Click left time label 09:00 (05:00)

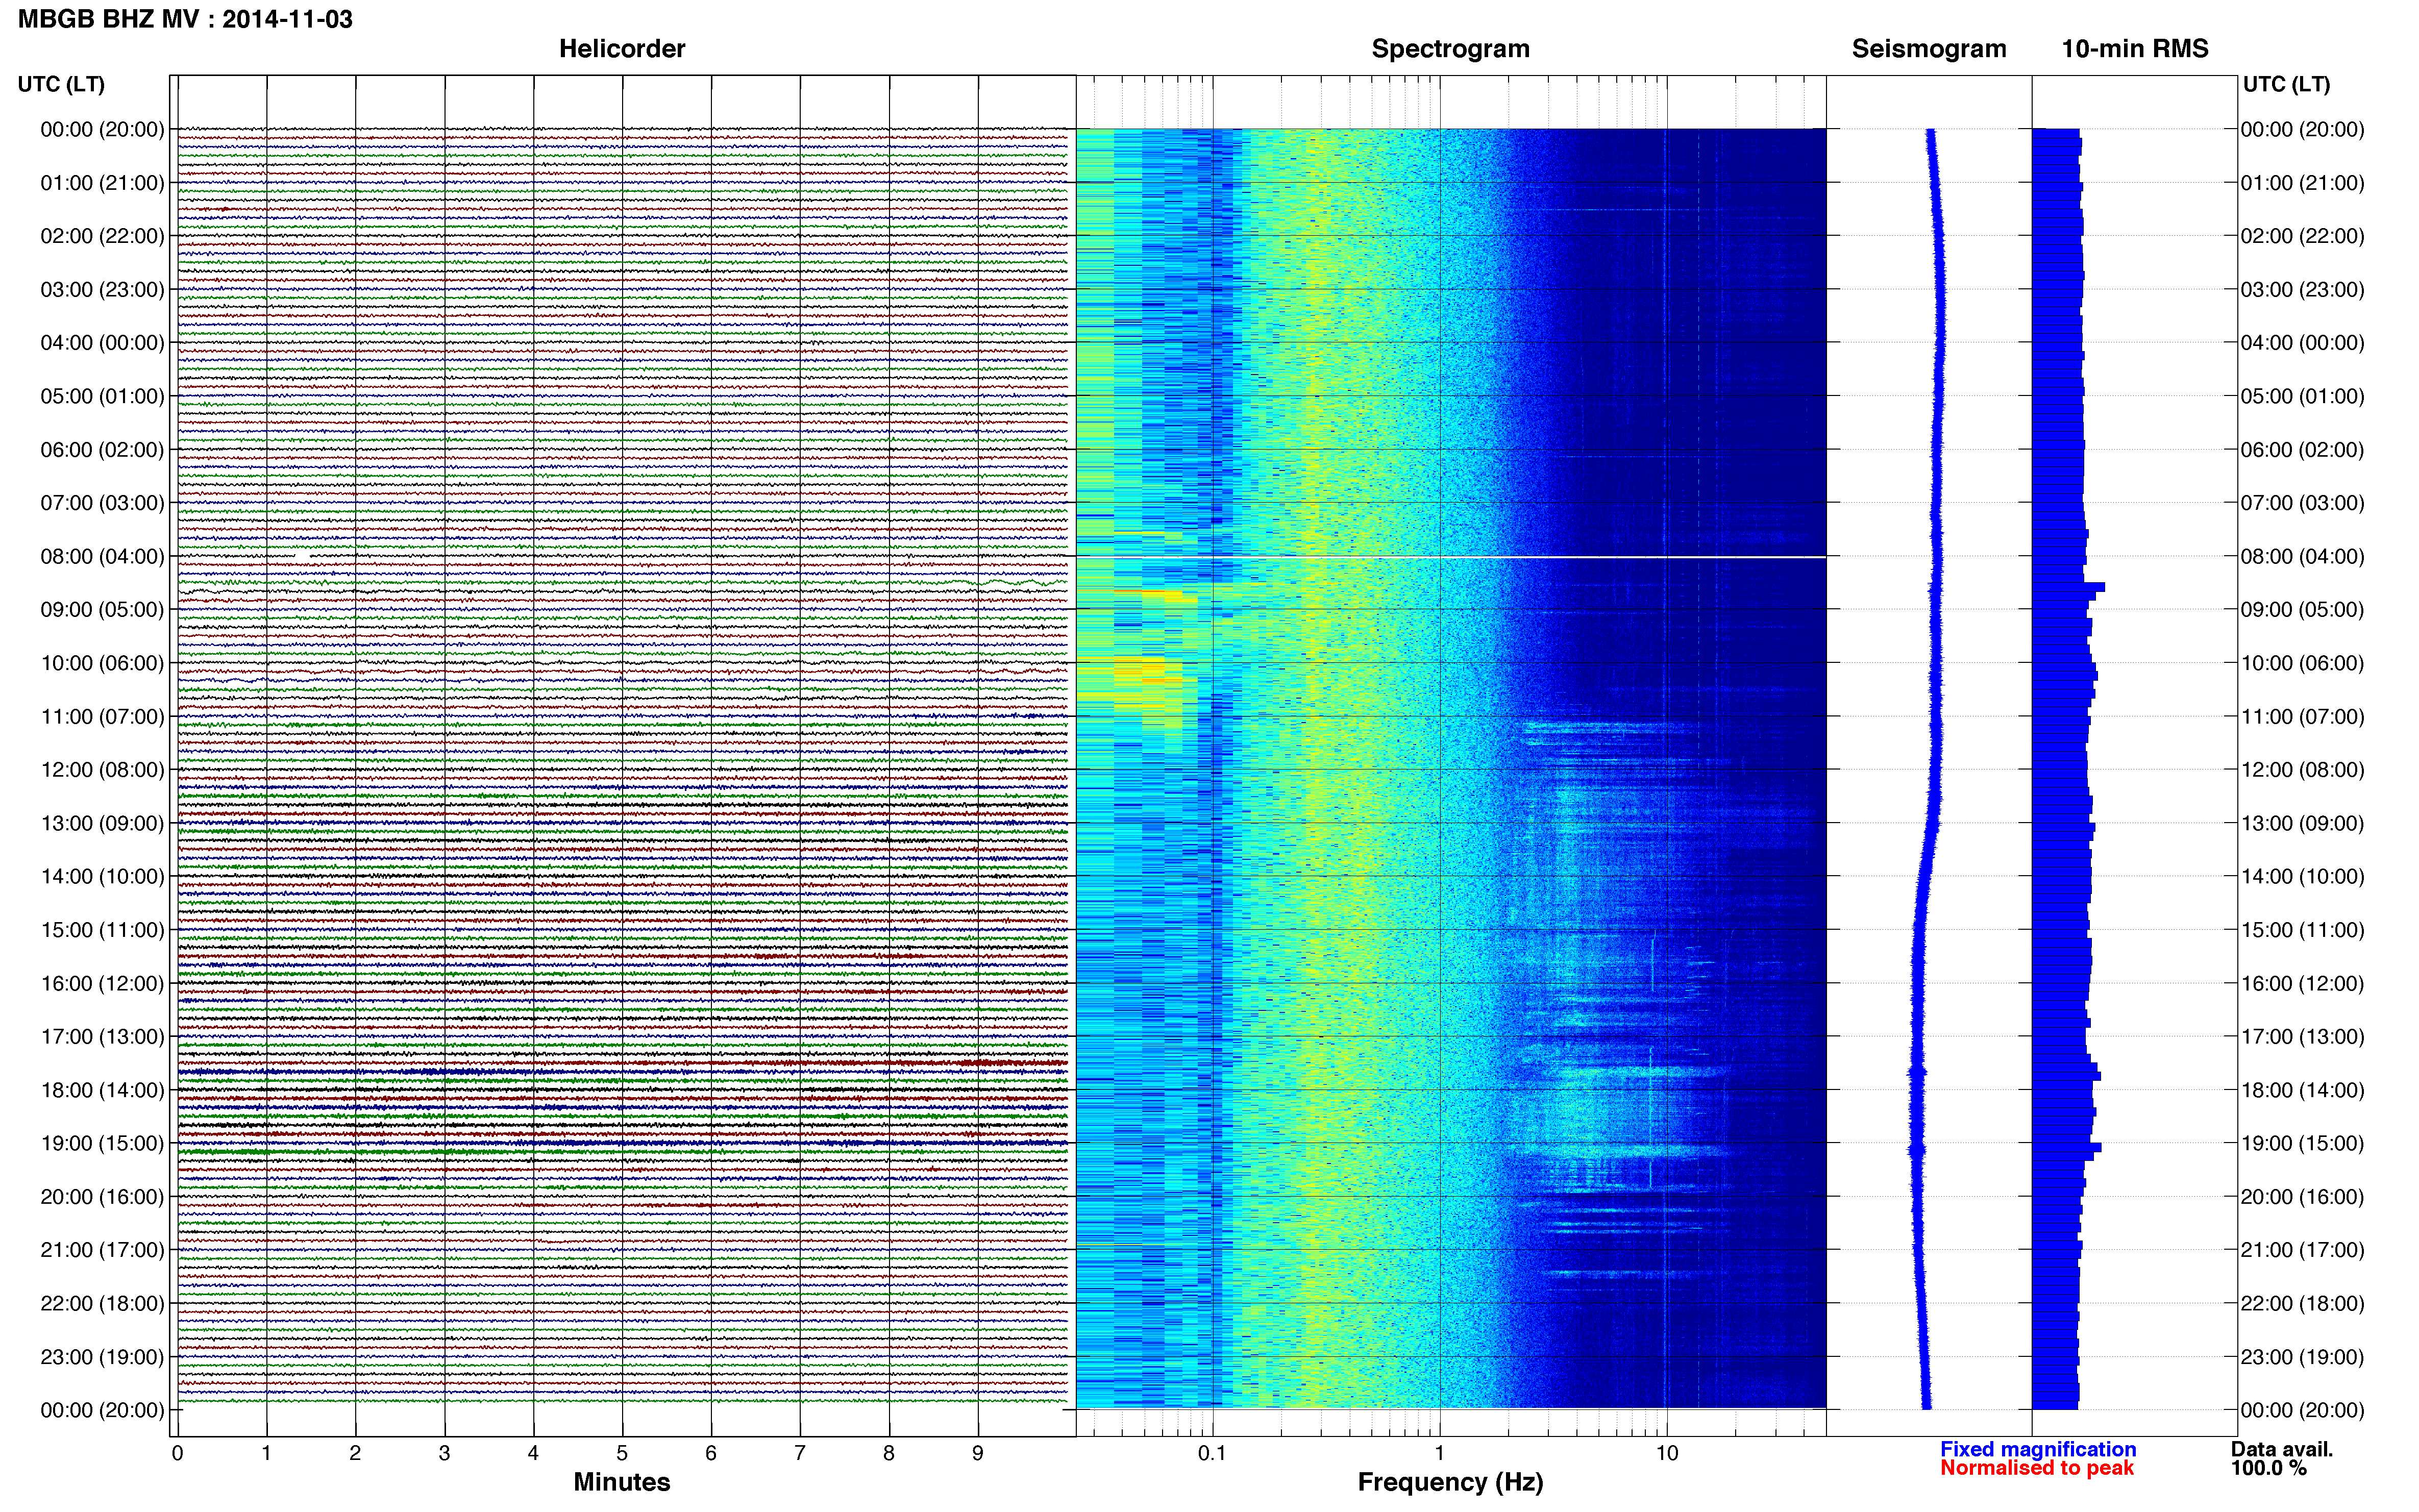pos(102,610)
